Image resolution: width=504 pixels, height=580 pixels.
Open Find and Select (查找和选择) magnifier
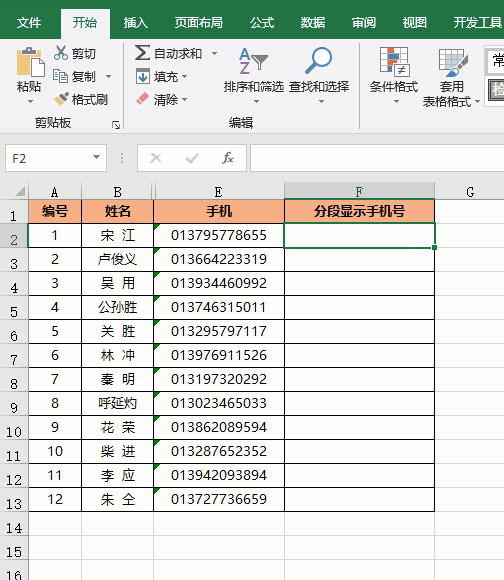(x=319, y=75)
